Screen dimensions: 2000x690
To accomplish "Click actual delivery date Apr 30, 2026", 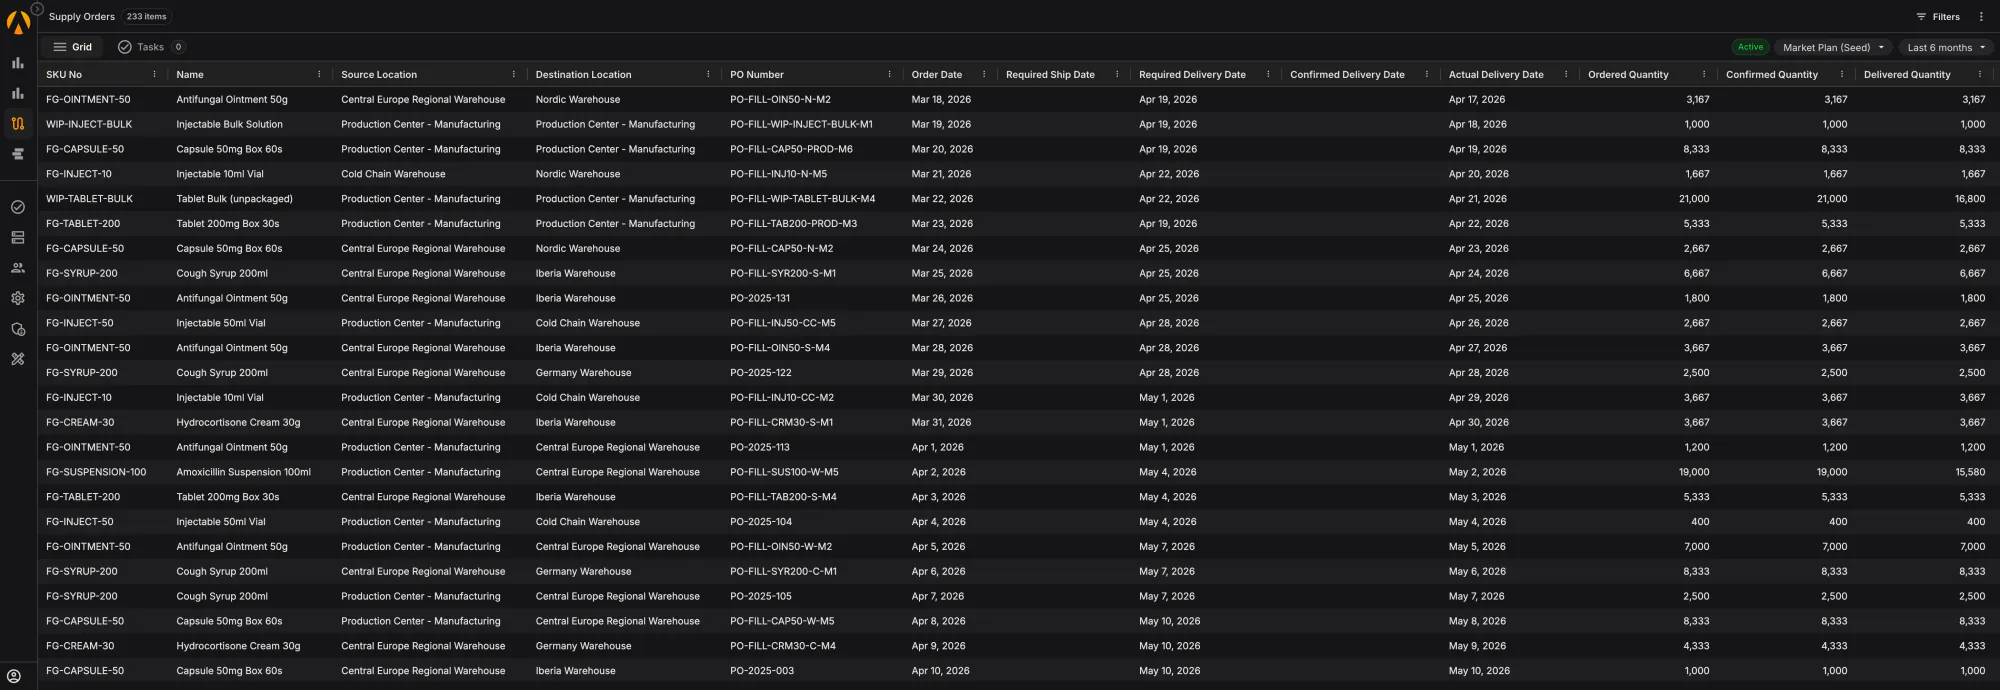I will pos(1479,423).
